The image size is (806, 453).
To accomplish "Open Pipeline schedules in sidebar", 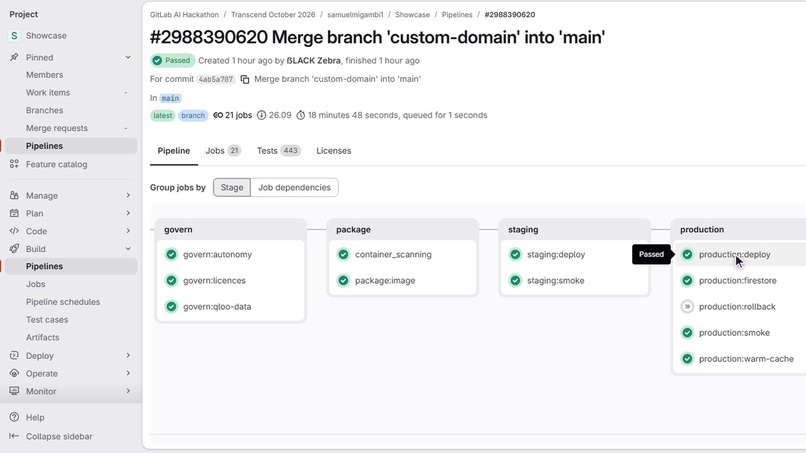I will coord(63,302).
